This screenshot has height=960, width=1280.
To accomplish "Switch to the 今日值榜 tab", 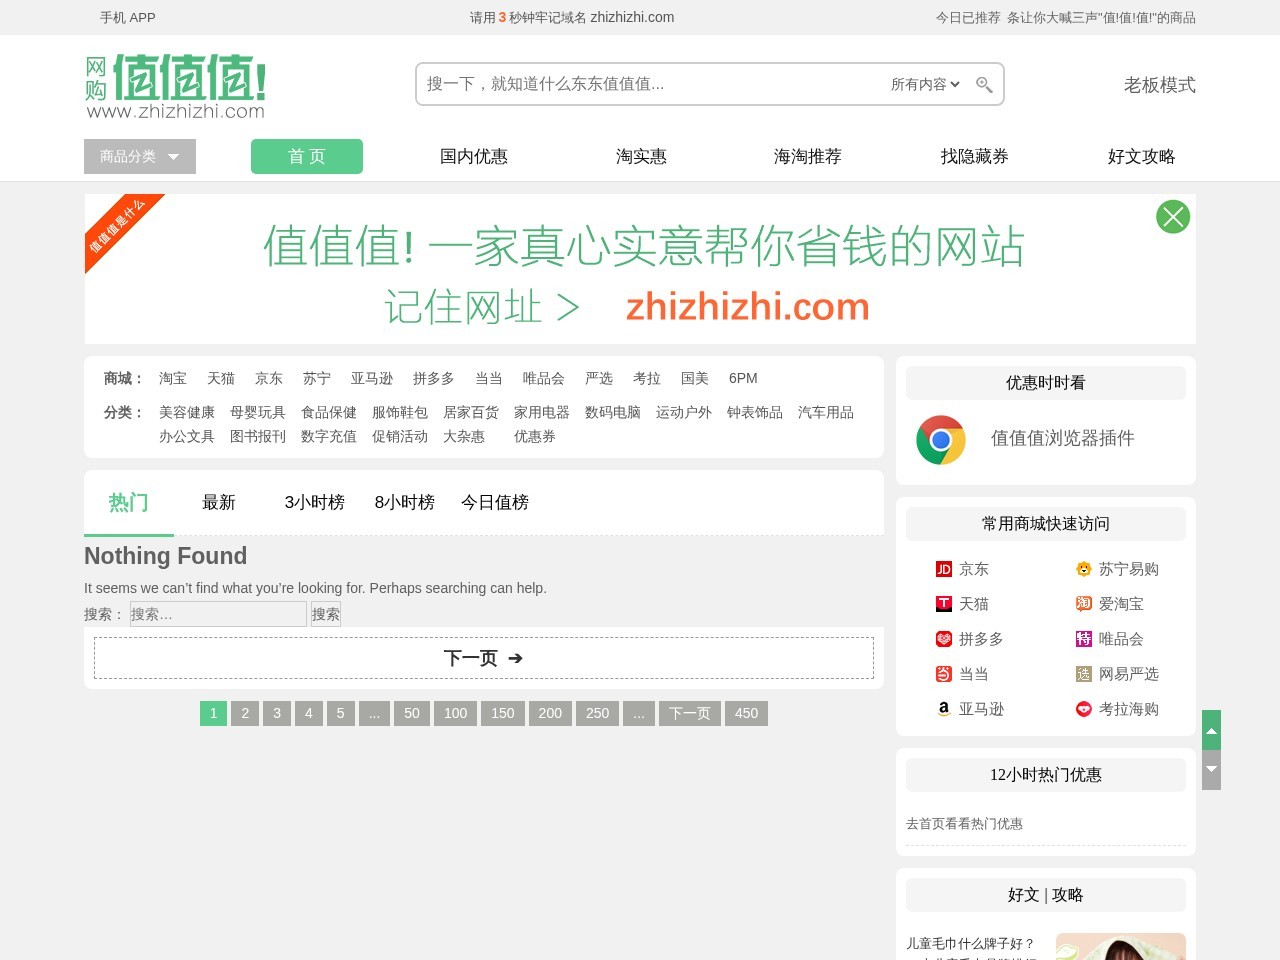I will point(495,503).
